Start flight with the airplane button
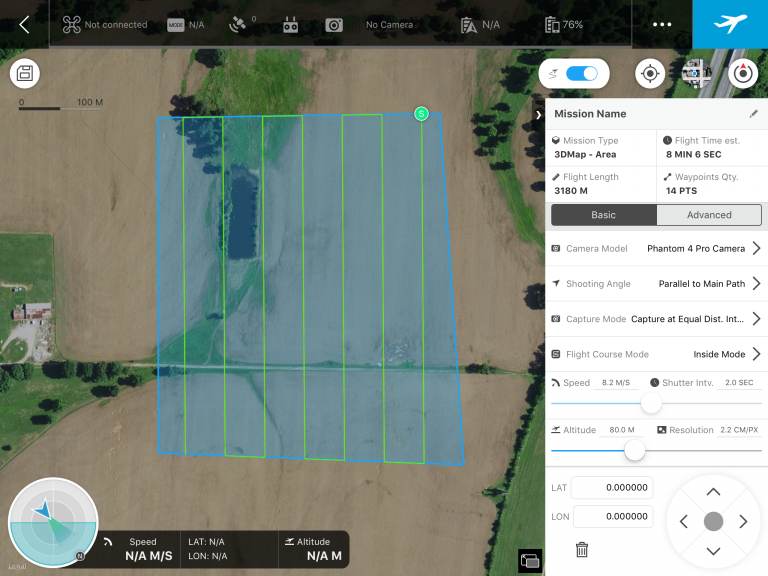768x576 pixels. [730, 24]
